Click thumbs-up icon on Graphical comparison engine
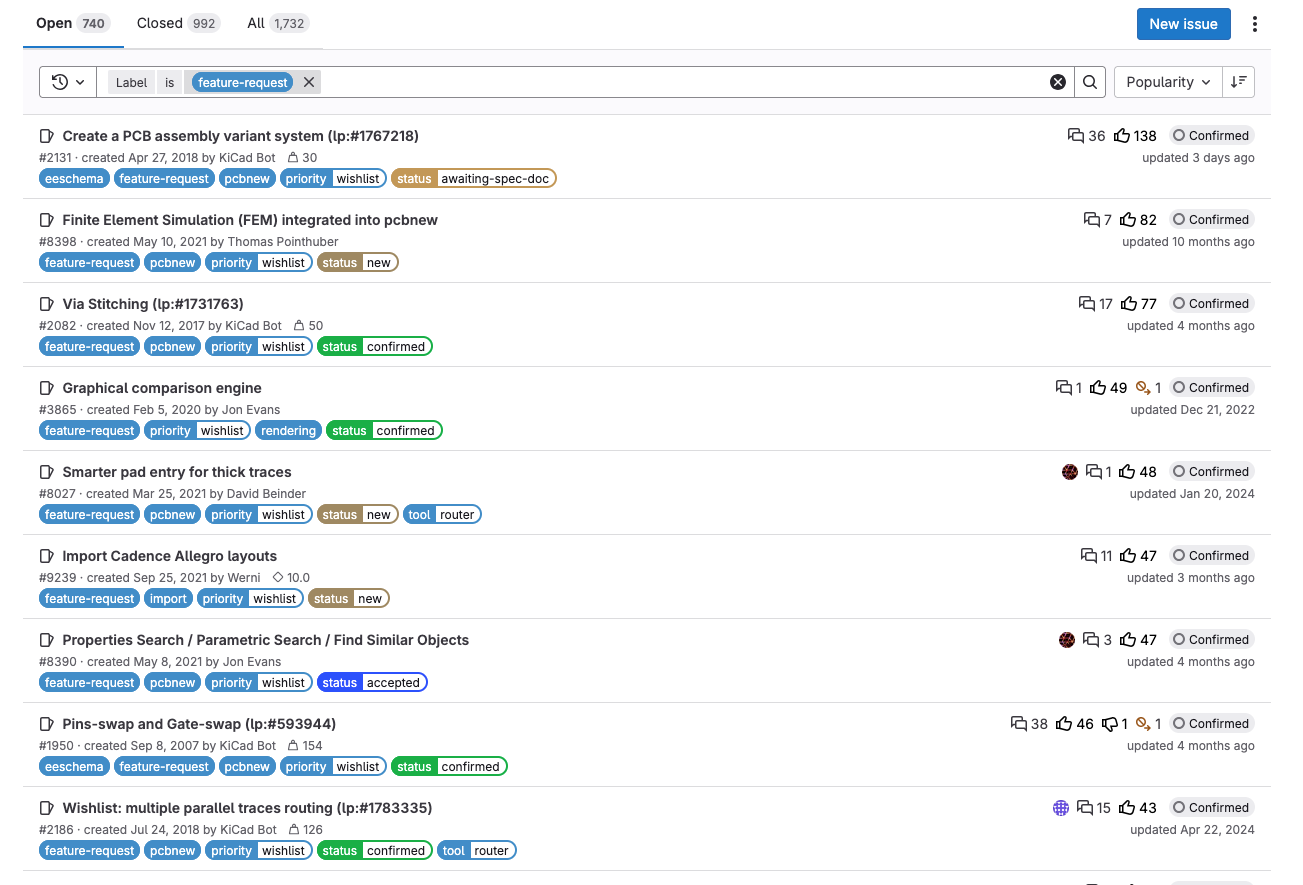The height and width of the screenshot is (885, 1303). pyautogui.click(x=1098, y=388)
